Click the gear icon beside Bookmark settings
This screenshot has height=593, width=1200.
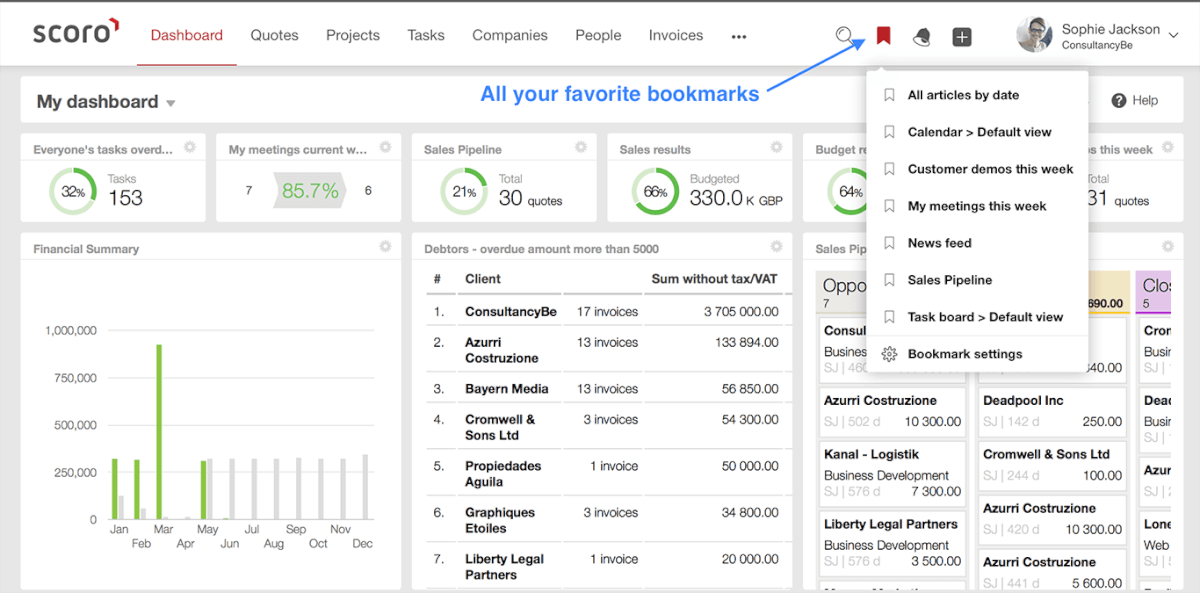coord(889,354)
